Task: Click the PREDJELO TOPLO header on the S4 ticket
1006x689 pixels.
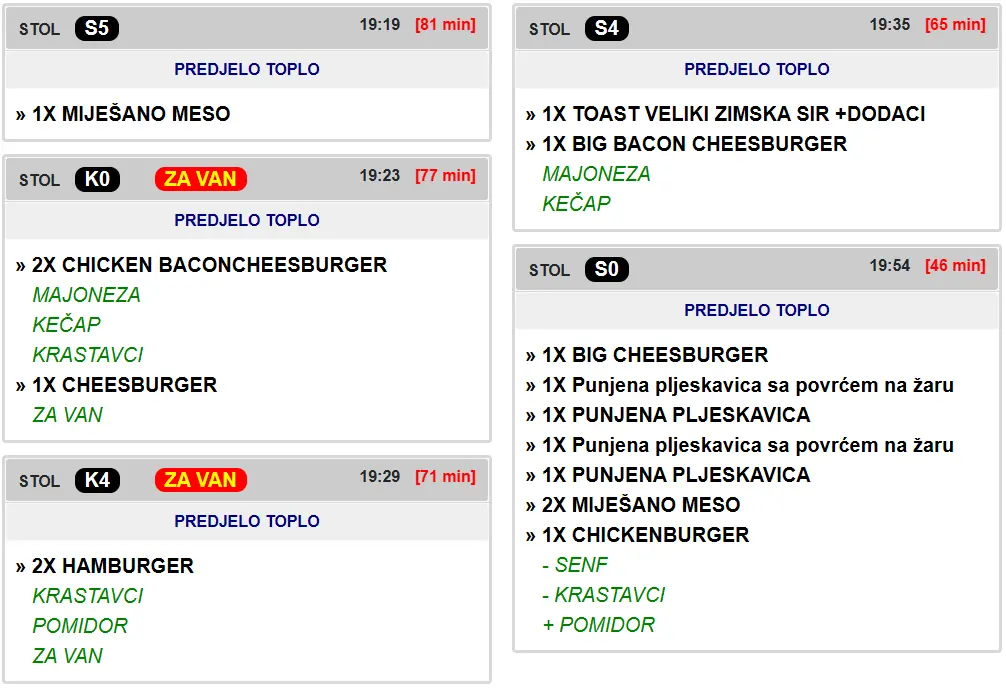Action: pos(756,69)
